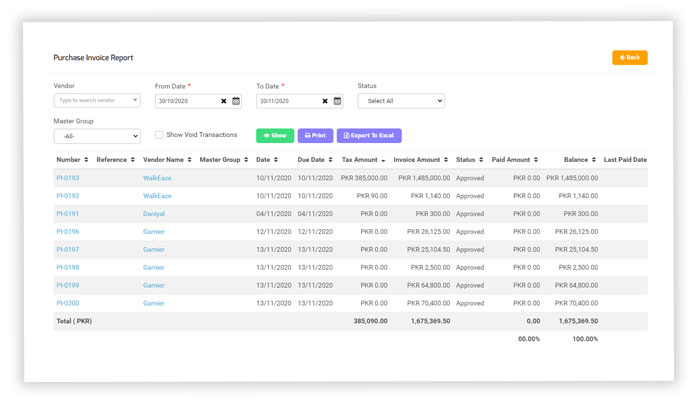This screenshot has width=699, height=403.
Task: Open the Master Group dropdown
Action: pos(96,136)
